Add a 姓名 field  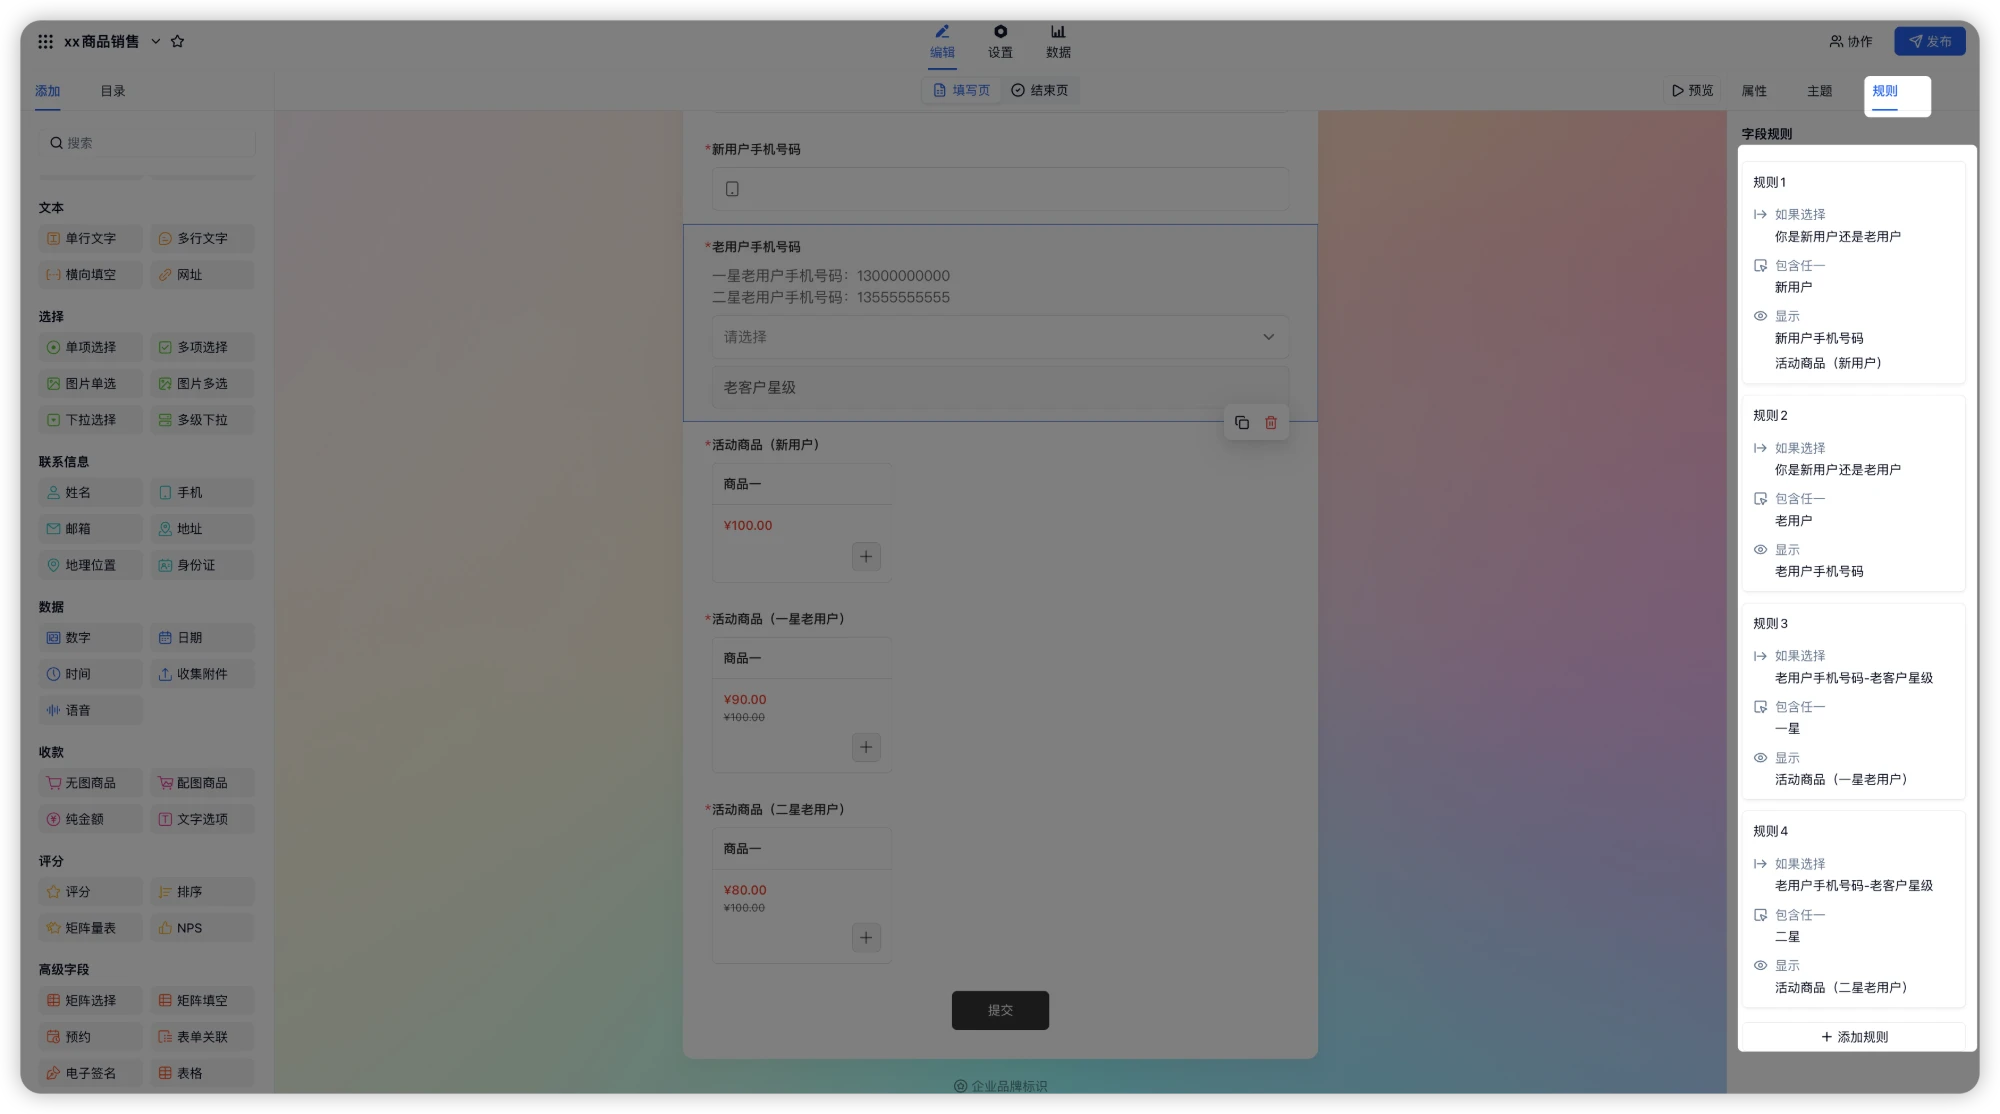(91, 493)
